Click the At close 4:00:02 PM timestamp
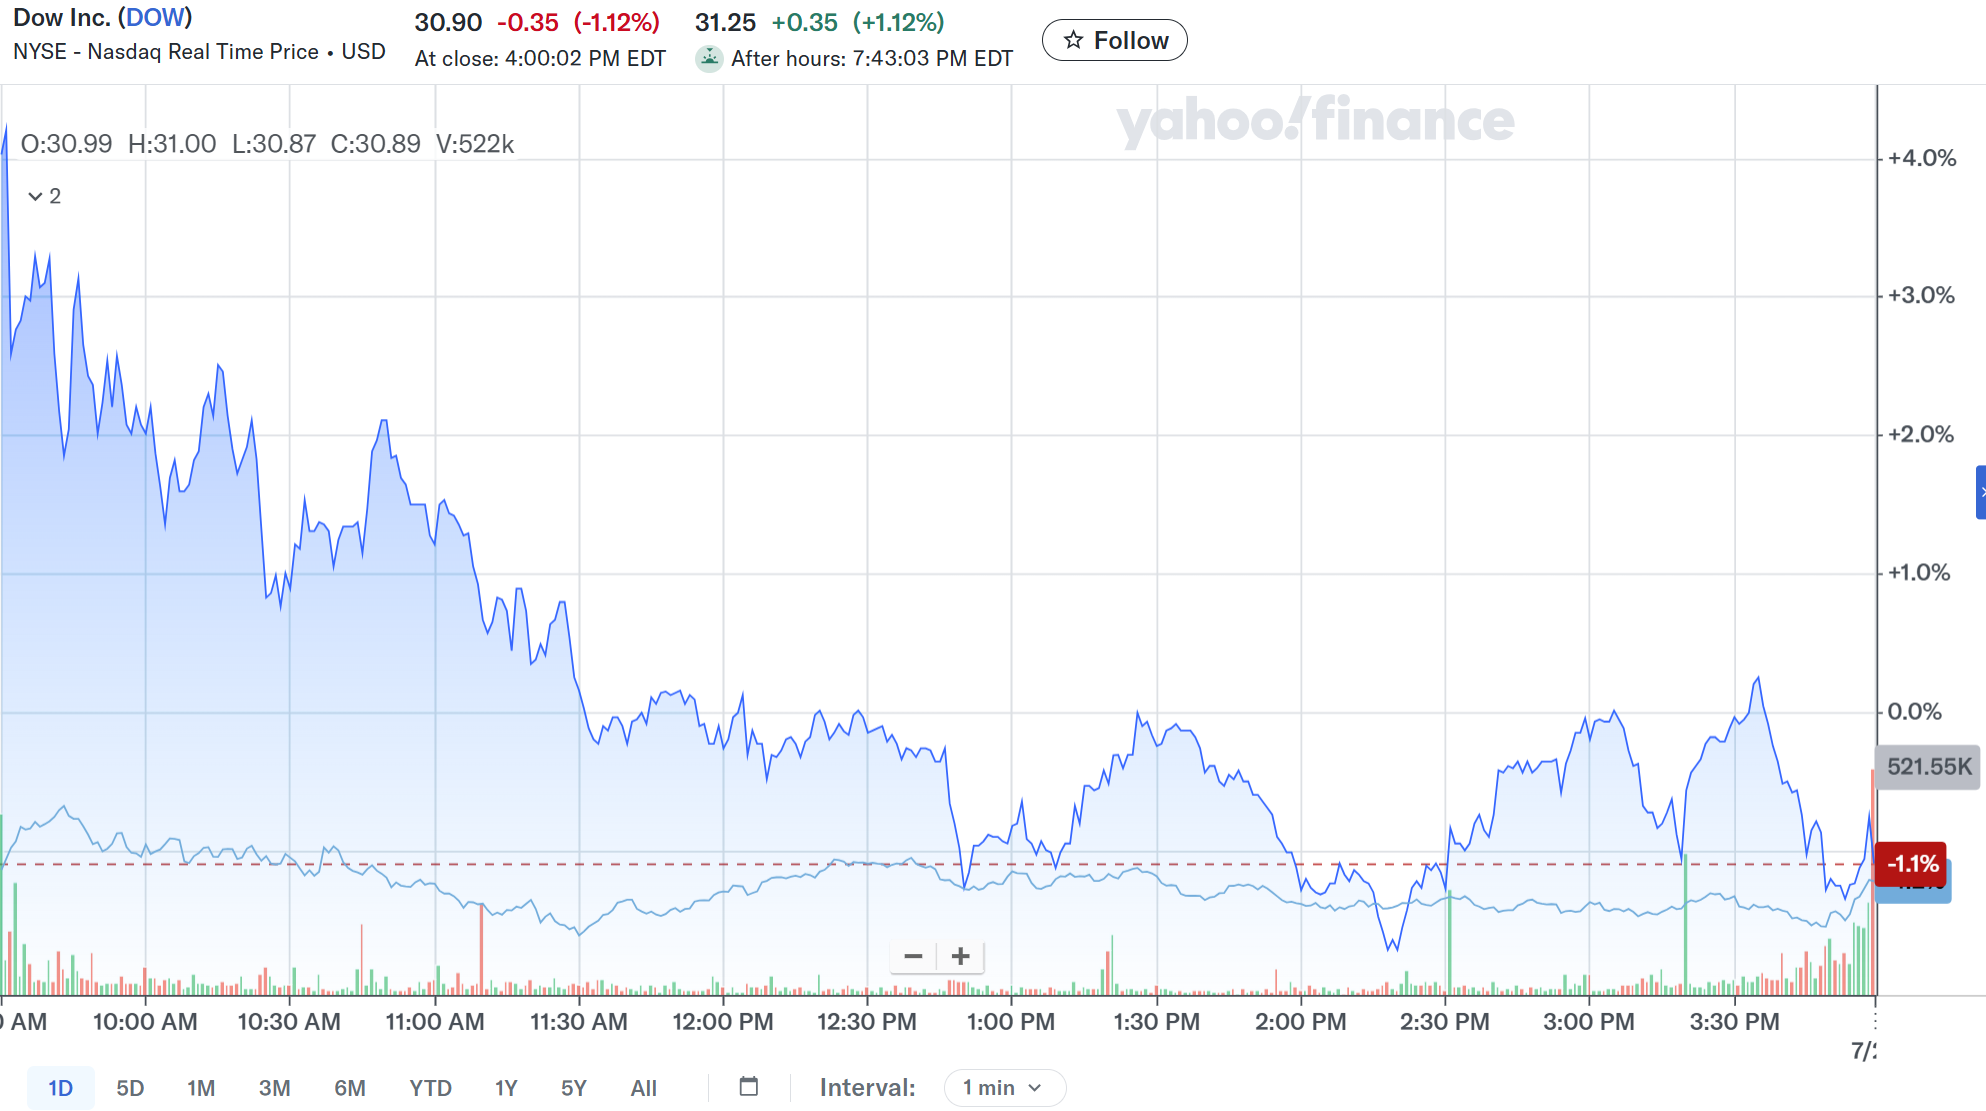The image size is (1986, 1111). (540, 58)
